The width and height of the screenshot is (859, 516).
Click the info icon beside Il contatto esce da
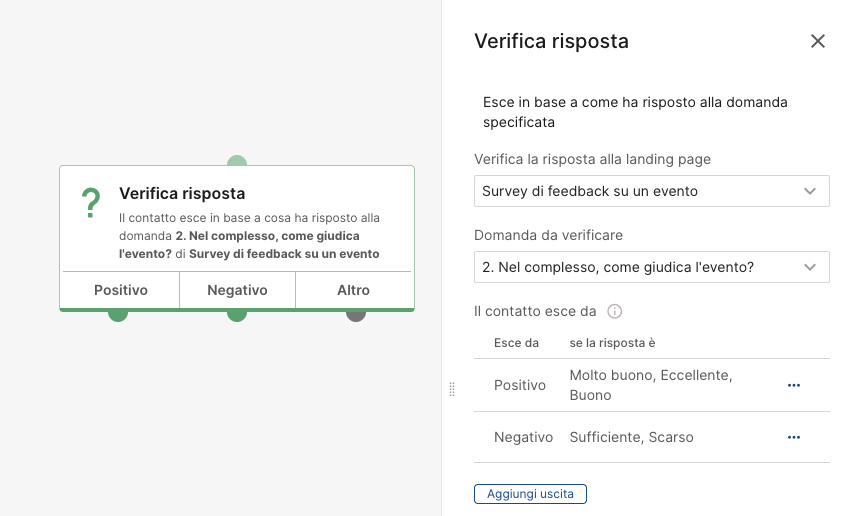(615, 312)
